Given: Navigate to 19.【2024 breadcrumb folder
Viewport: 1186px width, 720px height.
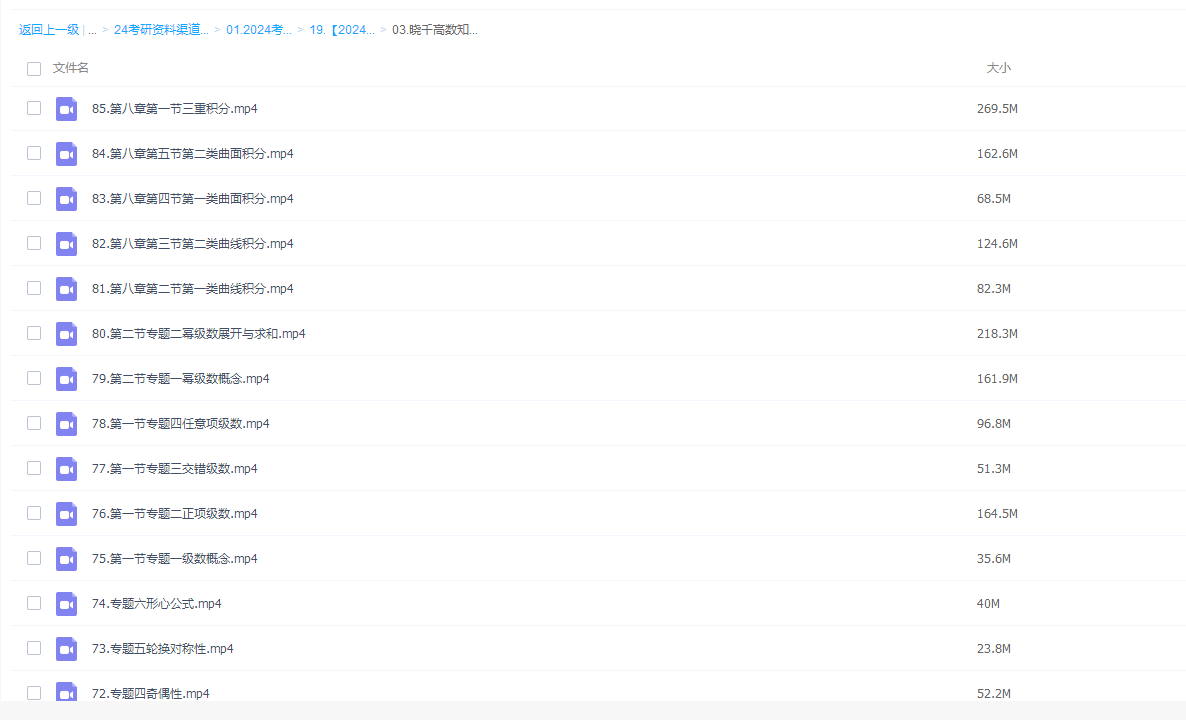Looking at the screenshot, I should click(x=342, y=30).
